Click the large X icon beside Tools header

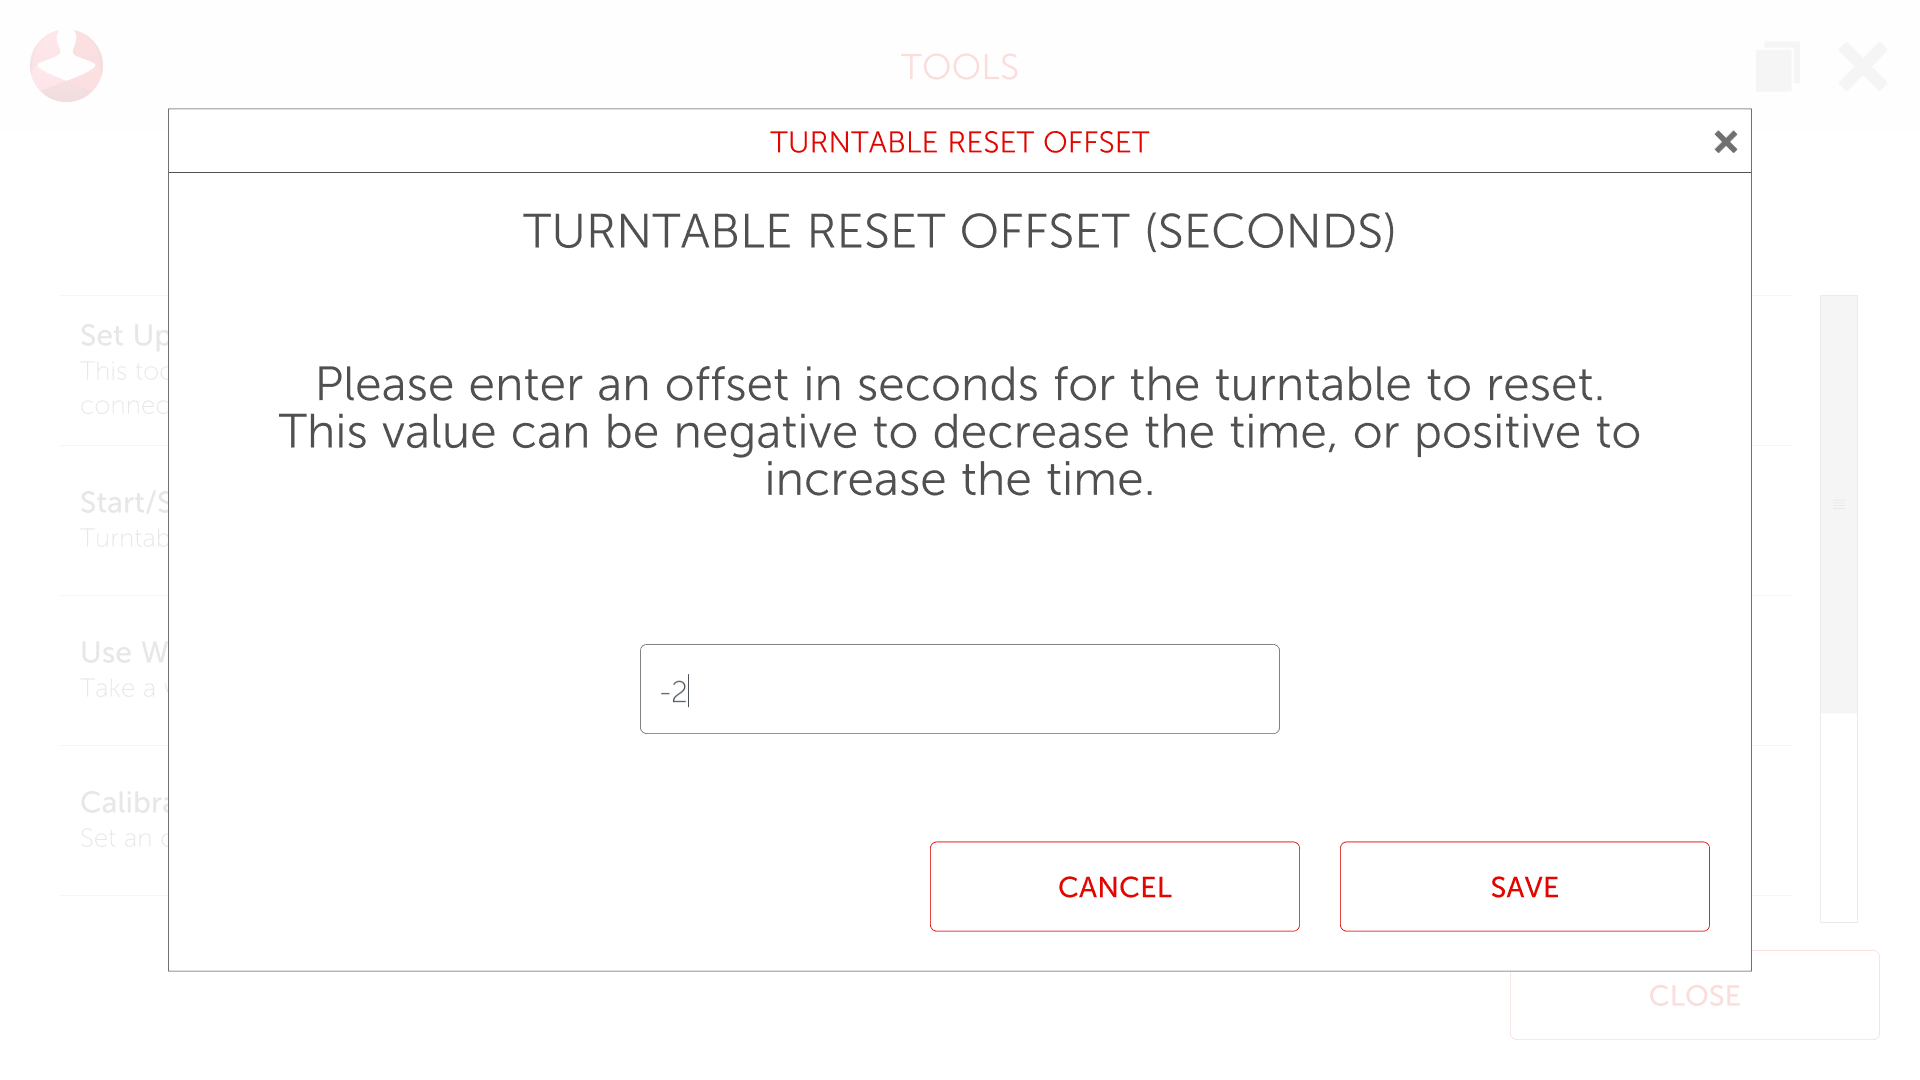pyautogui.click(x=1862, y=66)
